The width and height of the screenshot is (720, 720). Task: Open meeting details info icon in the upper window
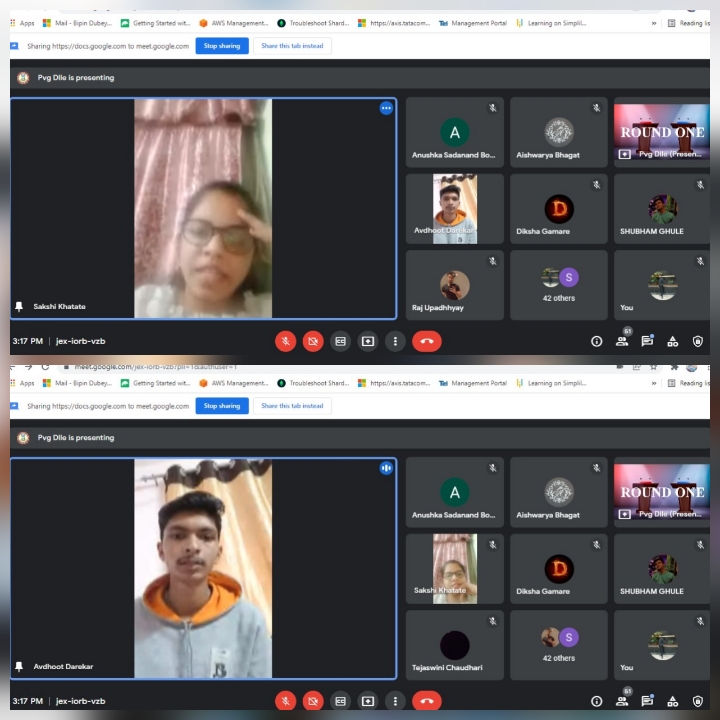[597, 341]
